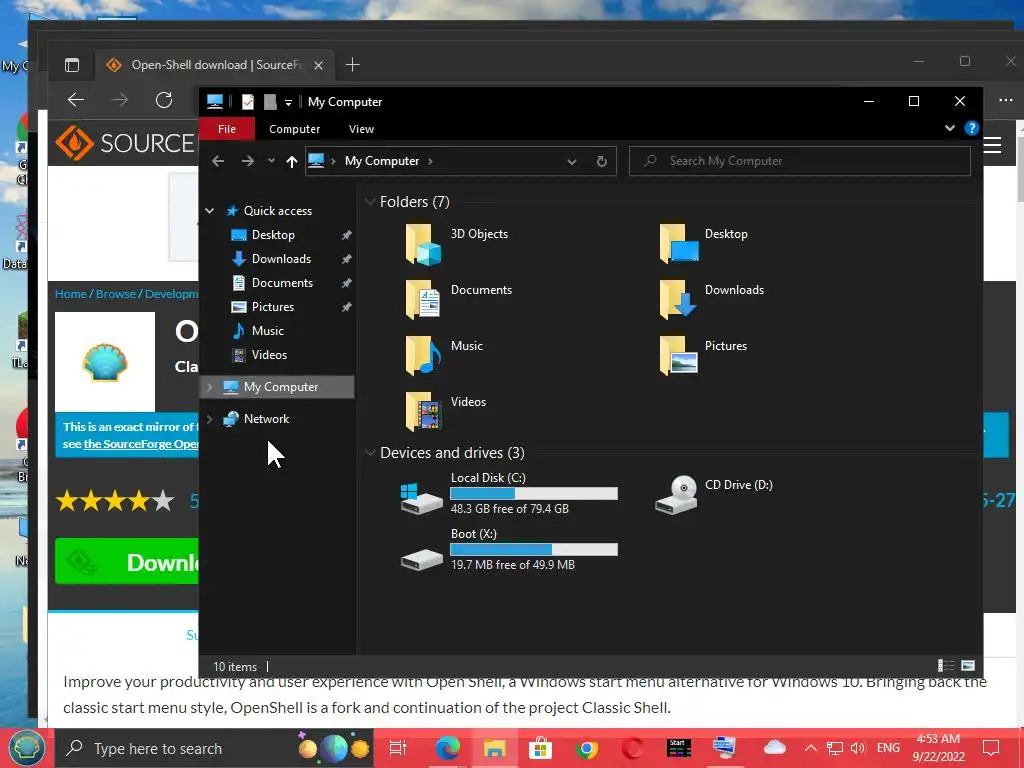Open the View ribbon tab
The height and width of the screenshot is (768, 1024).
point(361,129)
